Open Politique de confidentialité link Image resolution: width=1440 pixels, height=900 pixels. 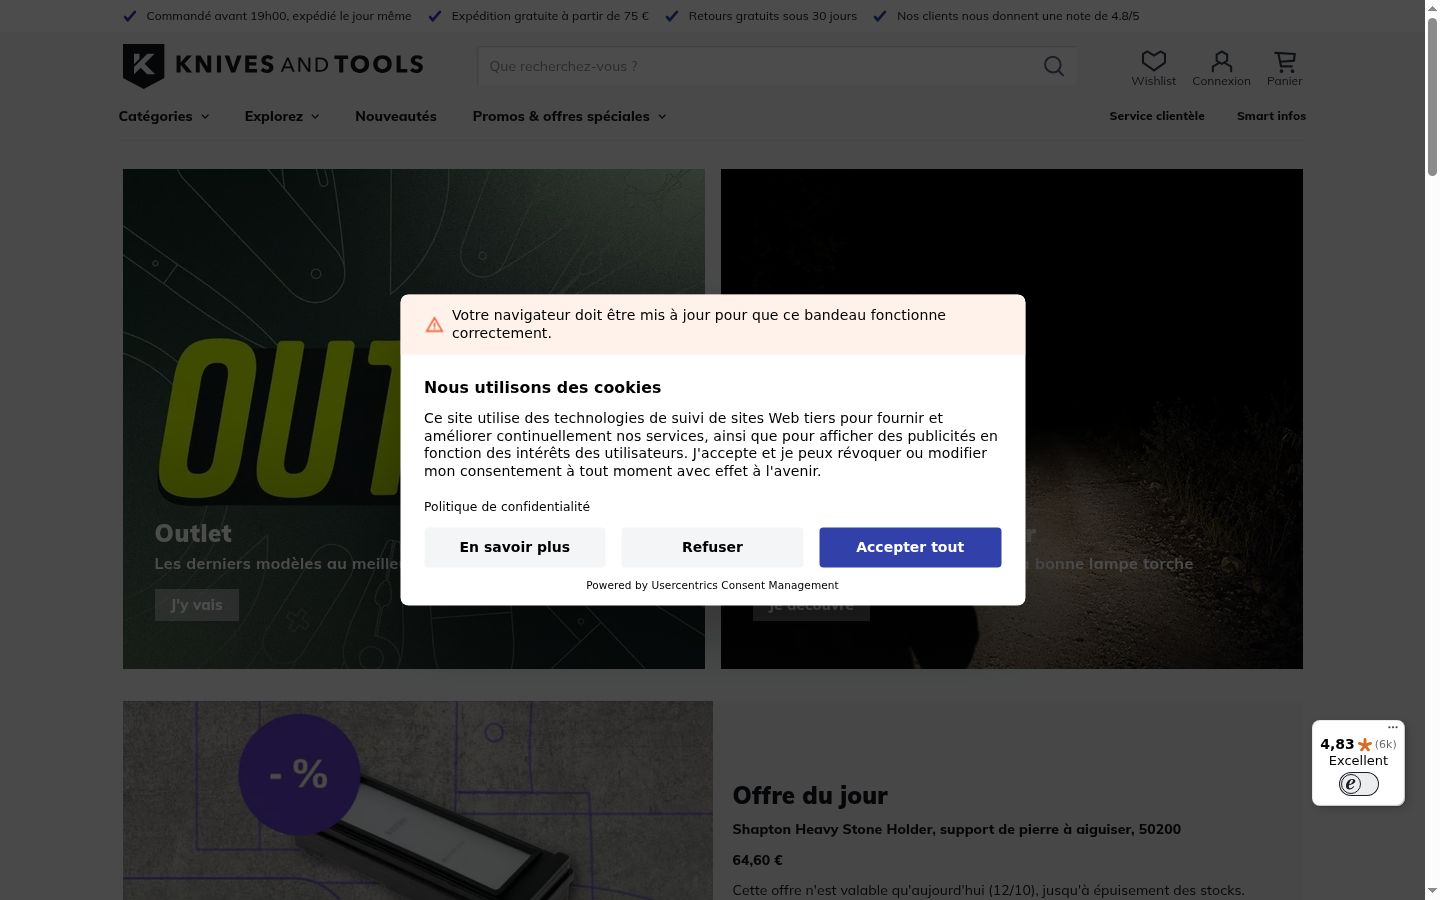click(x=507, y=507)
